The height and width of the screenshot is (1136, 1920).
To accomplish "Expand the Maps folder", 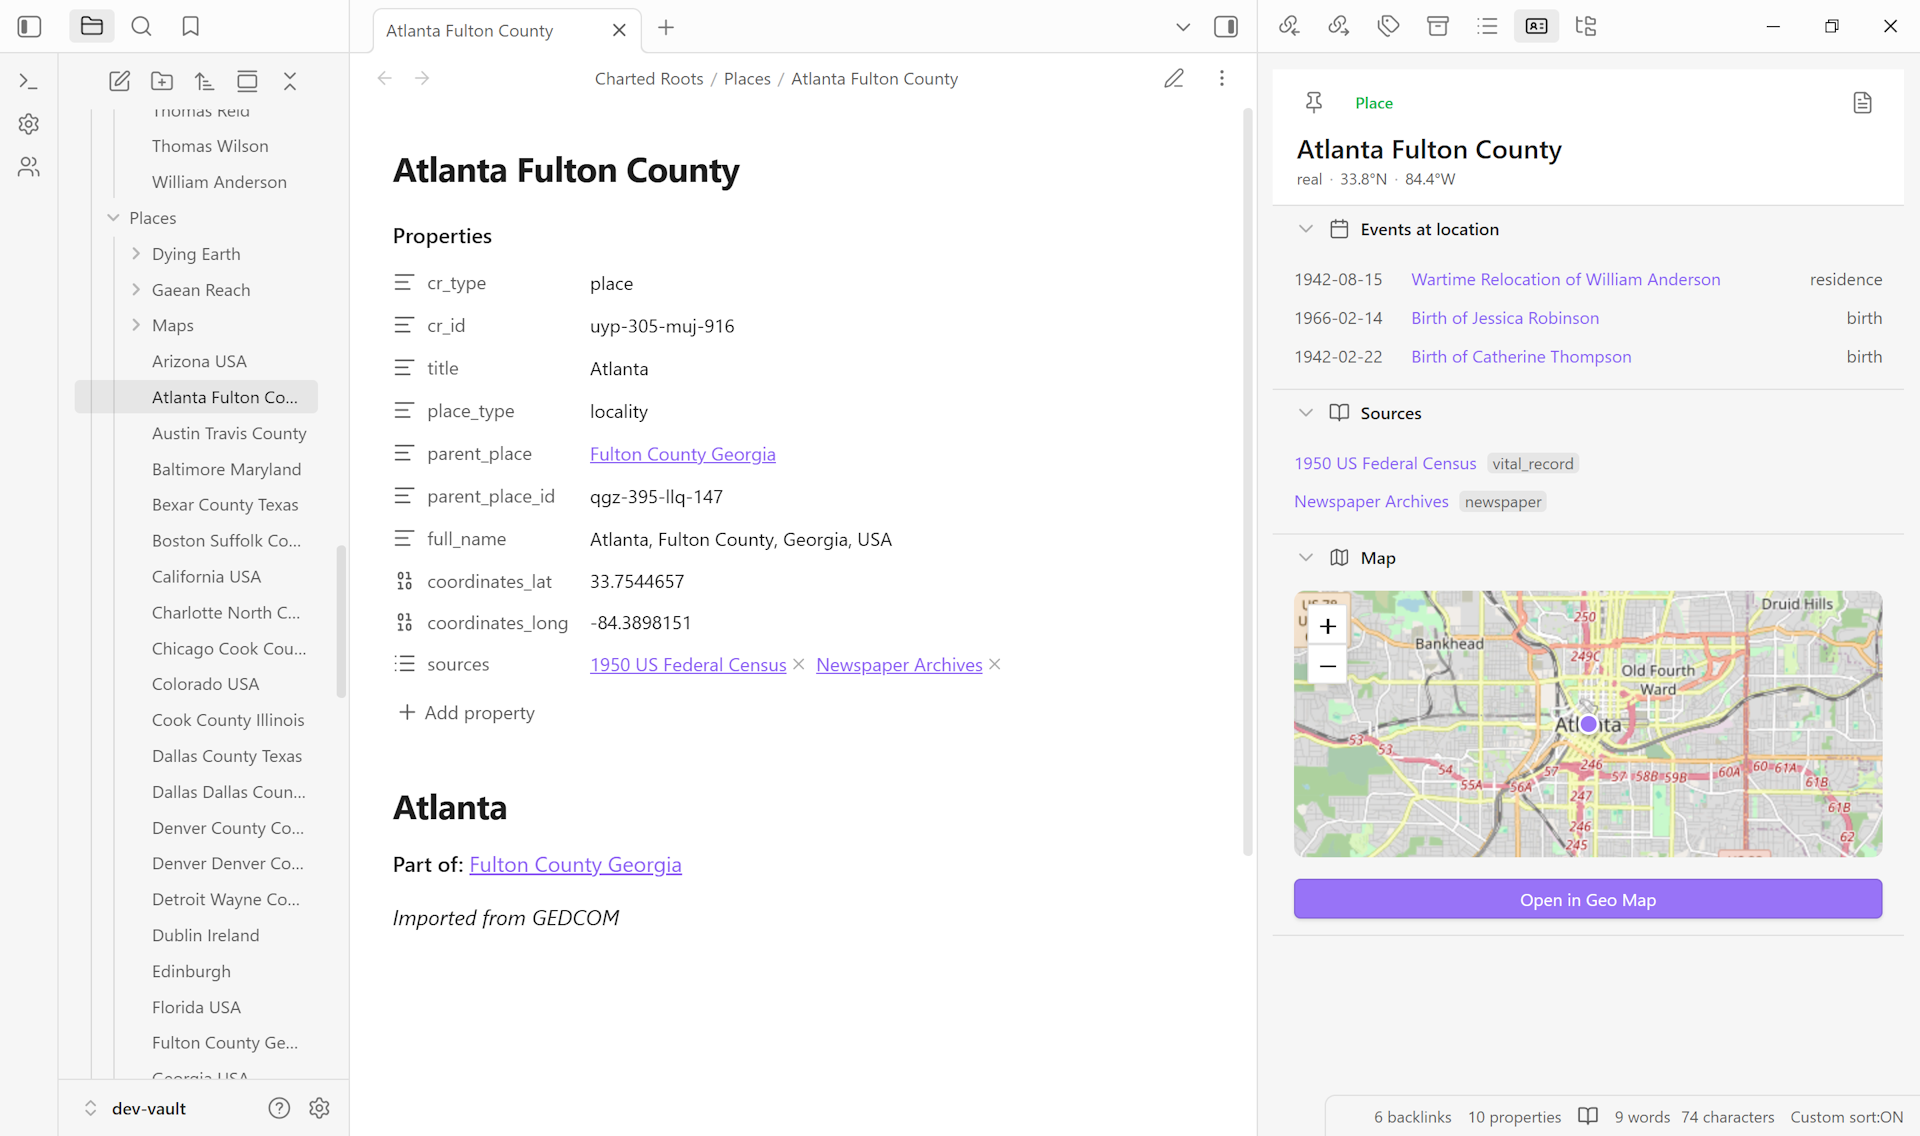I will [x=136, y=325].
